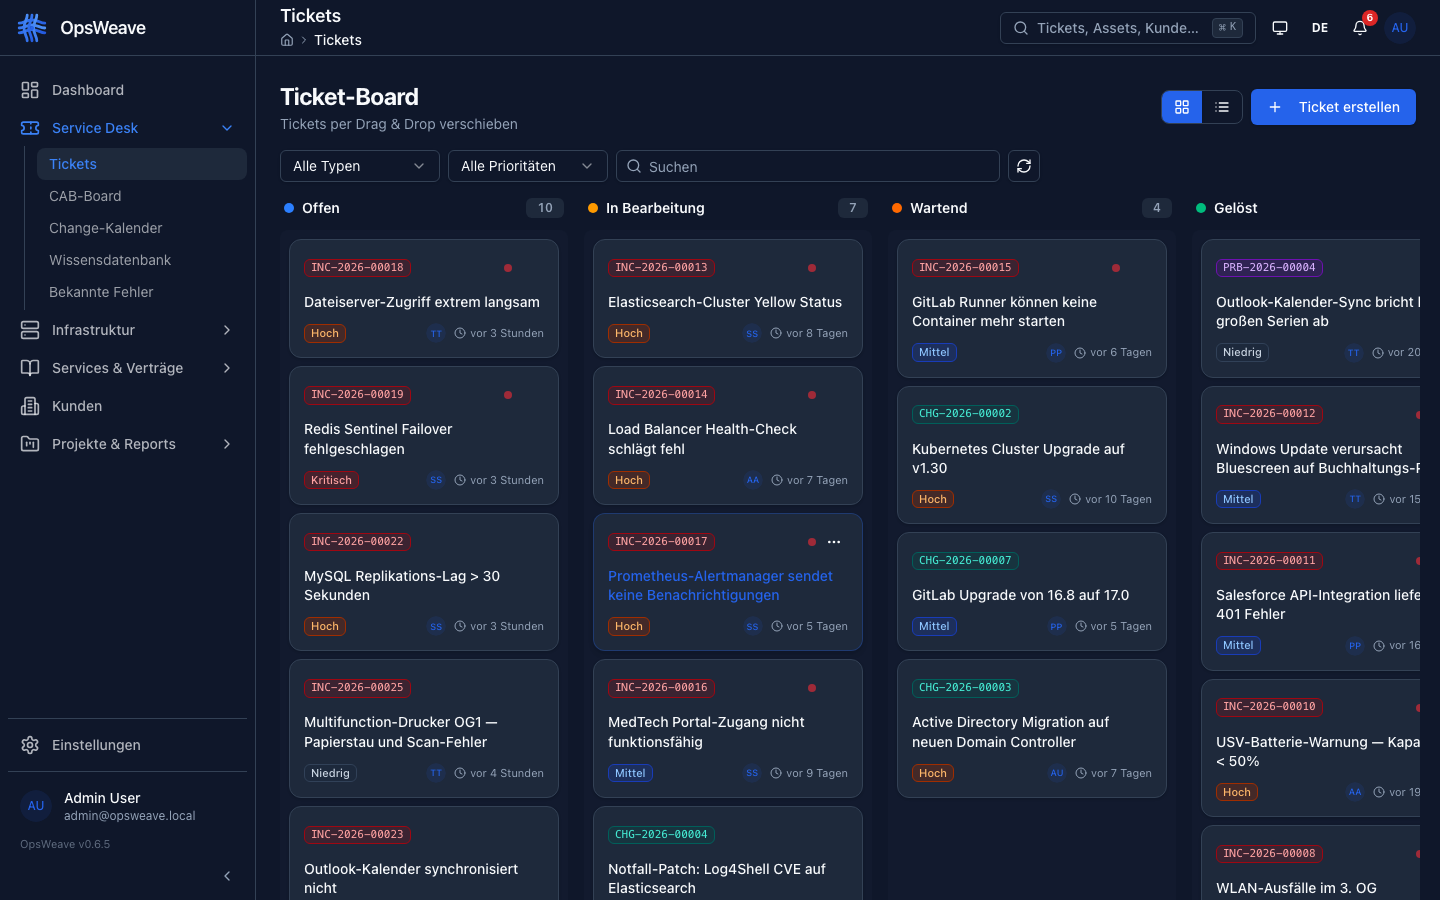Image resolution: width=1440 pixels, height=900 pixels.
Task: Click into the Suchen search input
Action: 808,166
